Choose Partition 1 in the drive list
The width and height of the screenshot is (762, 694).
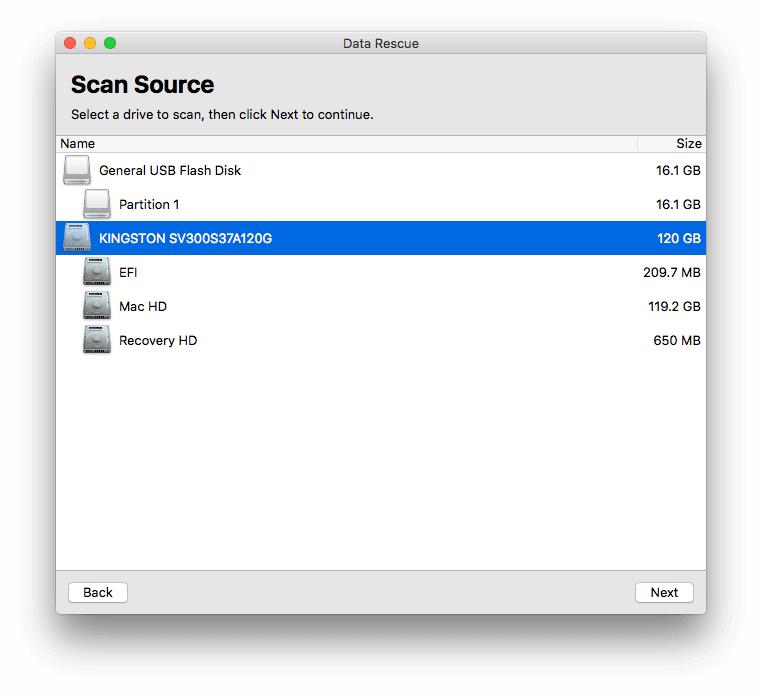tap(149, 205)
